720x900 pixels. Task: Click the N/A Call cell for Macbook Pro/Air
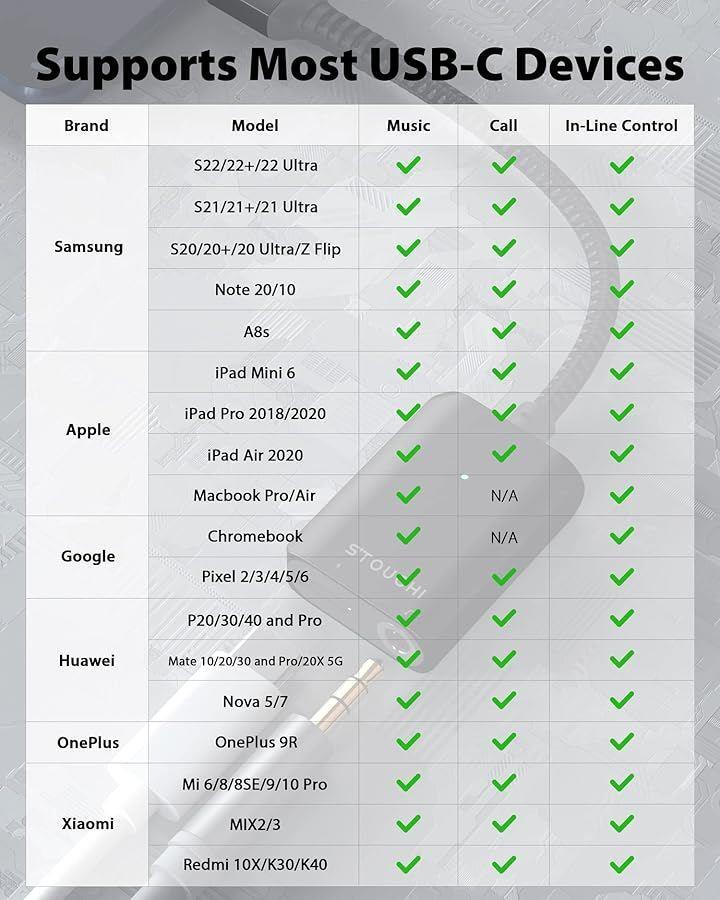pos(504,496)
